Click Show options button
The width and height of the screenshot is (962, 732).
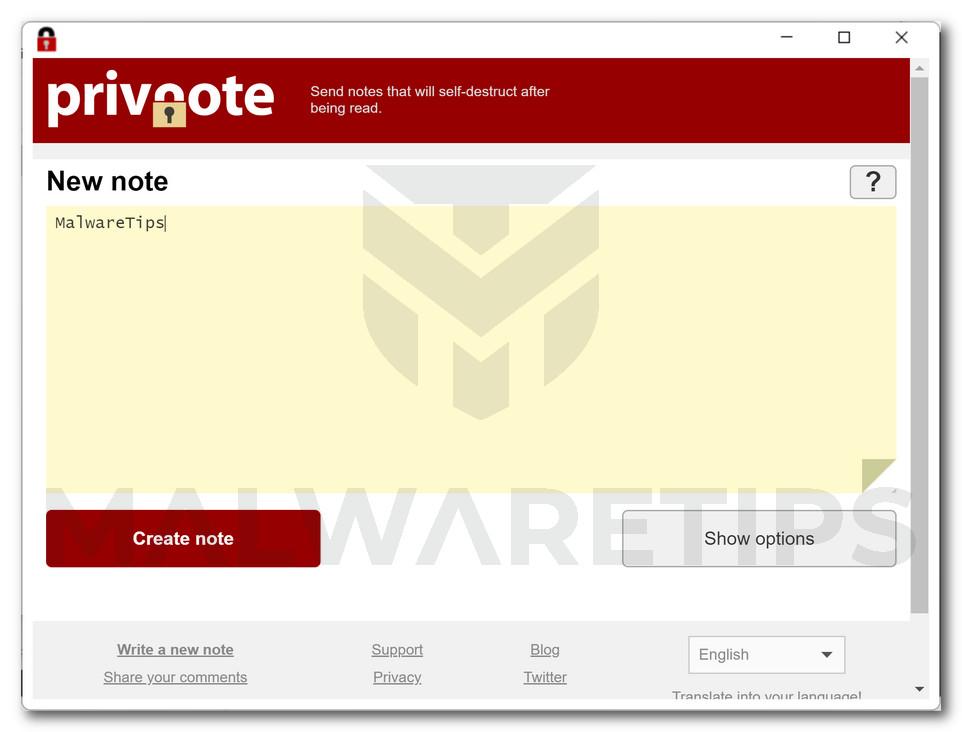[759, 538]
